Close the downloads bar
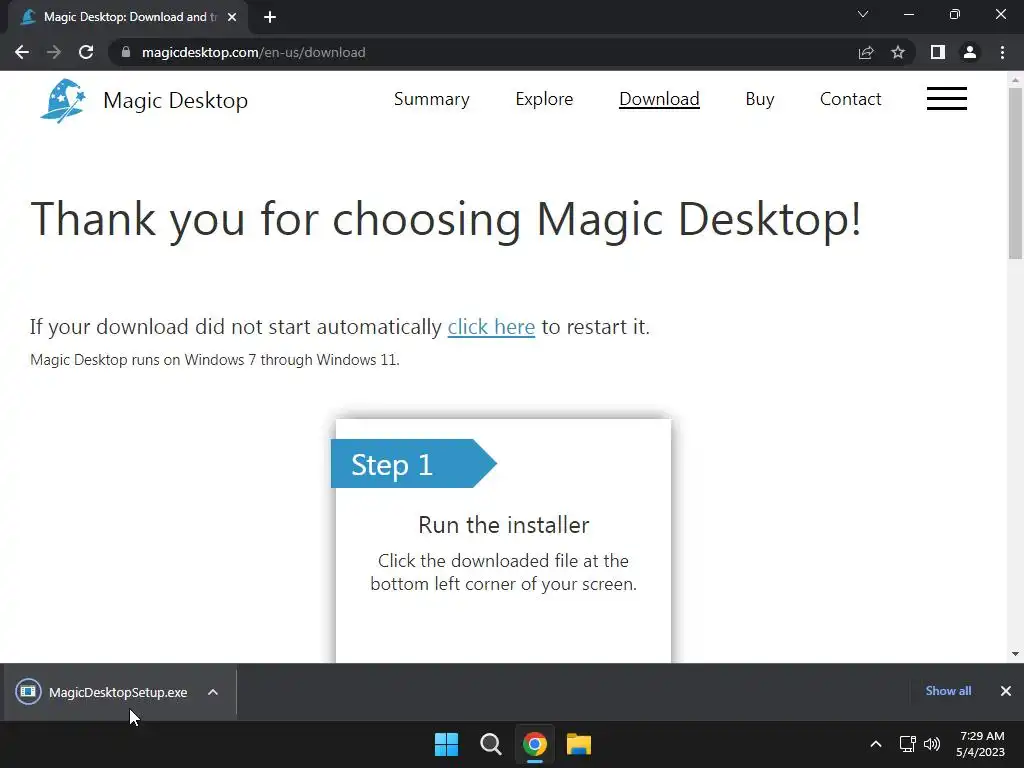1024x768 pixels. tap(1006, 691)
